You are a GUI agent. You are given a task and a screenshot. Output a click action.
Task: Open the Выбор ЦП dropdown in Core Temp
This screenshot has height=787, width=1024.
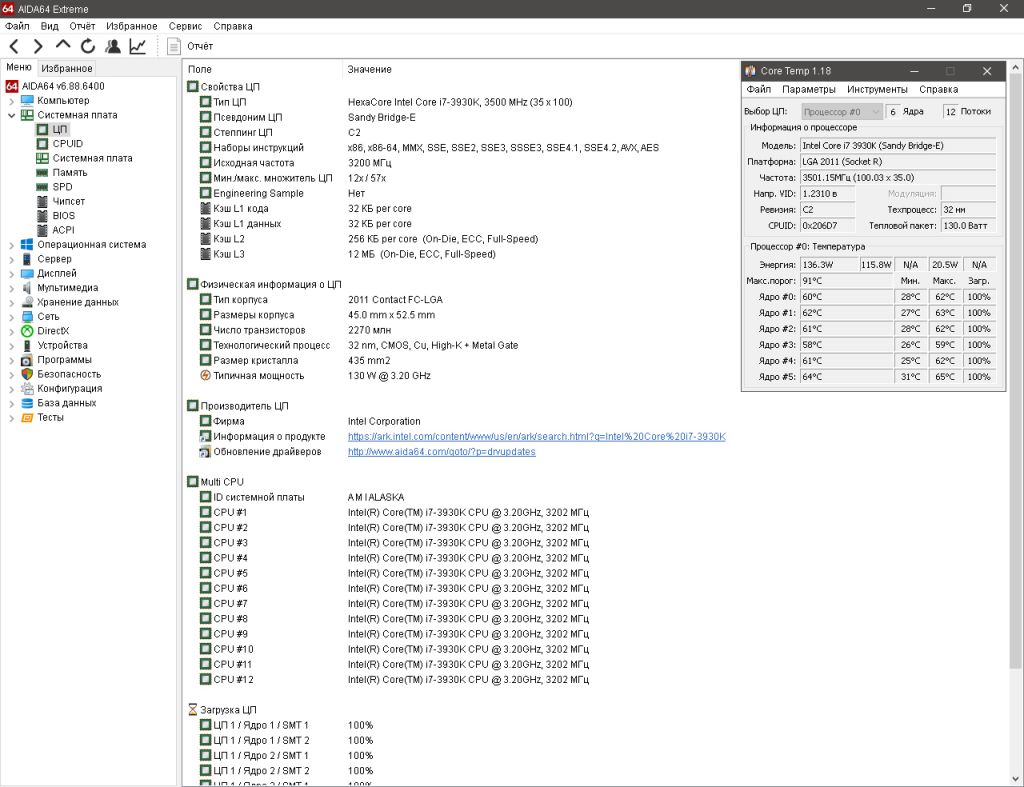842,112
